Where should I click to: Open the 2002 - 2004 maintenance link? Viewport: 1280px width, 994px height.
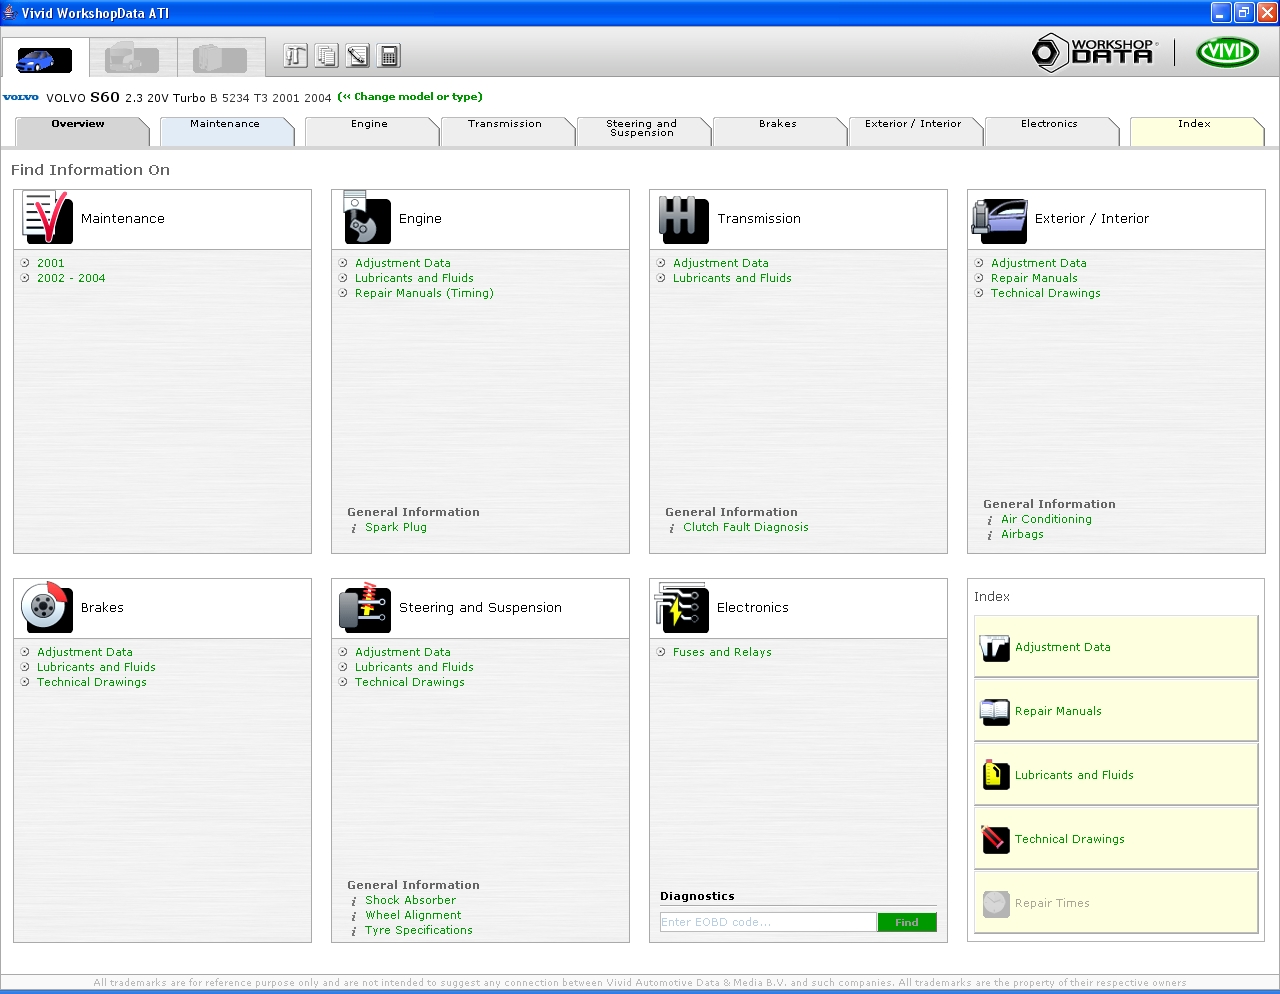point(71,278)
